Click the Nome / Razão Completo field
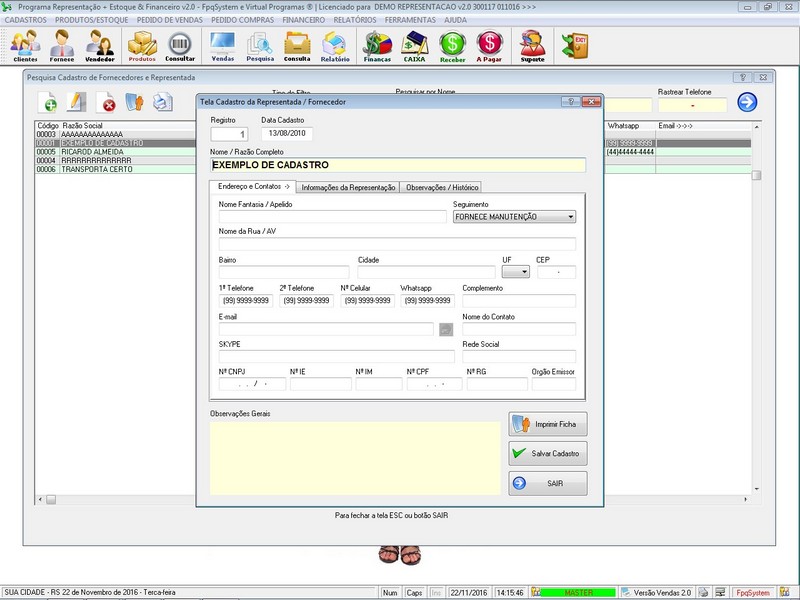800x600 pixels. 397,165
